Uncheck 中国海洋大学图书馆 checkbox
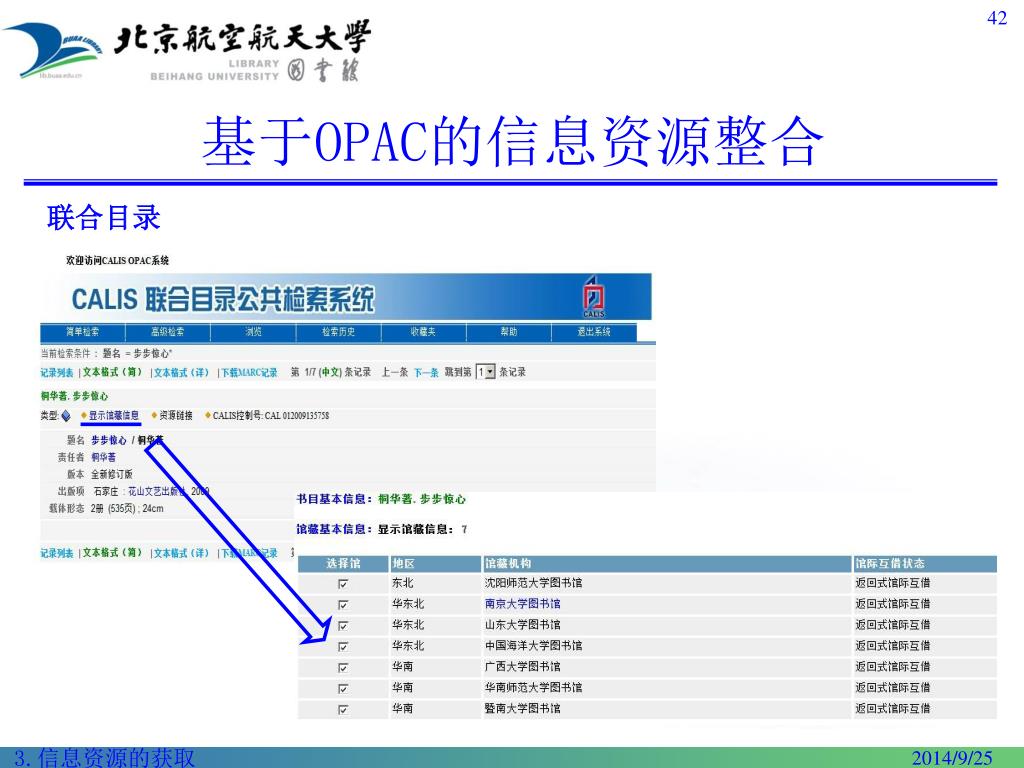Viewport: 1024px width, 768px height. (x=343, y=647)
